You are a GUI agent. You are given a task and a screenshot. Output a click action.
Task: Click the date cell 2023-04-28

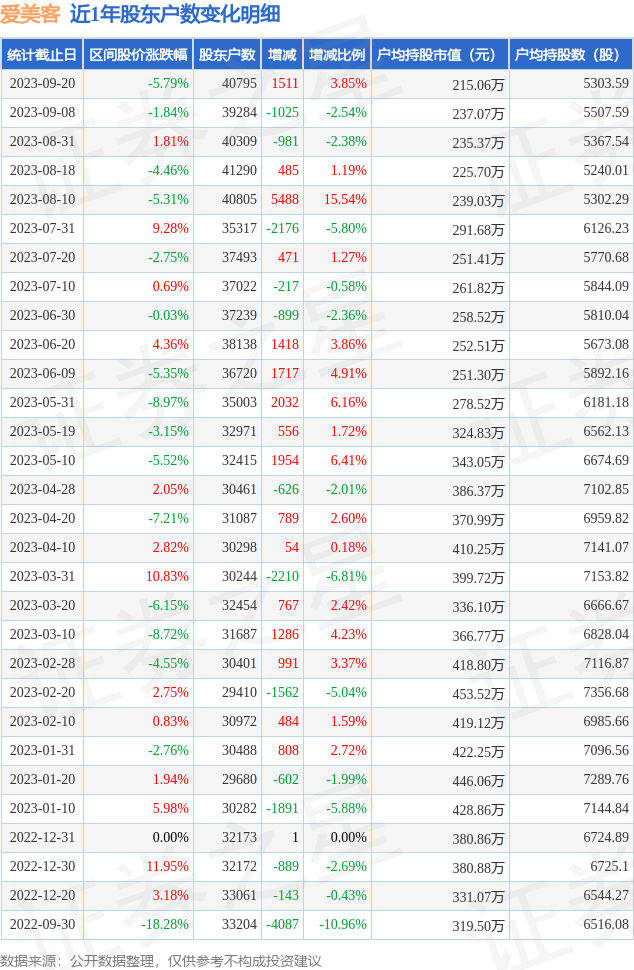pyautogui.click(x=42, y=489)
